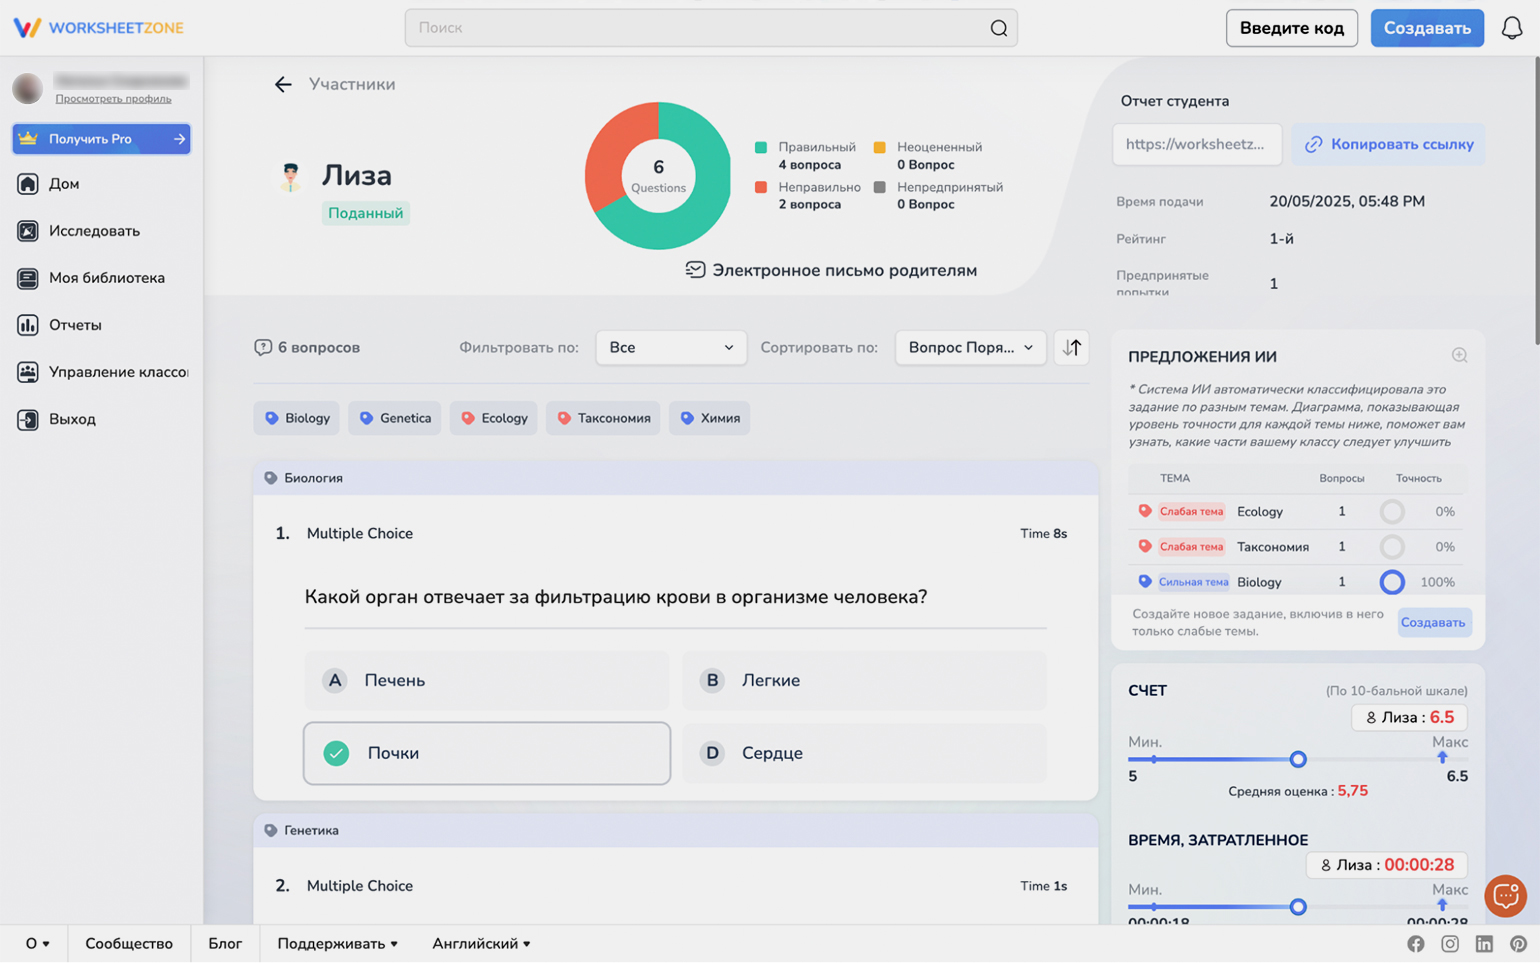This screenshot has height=963, width=1540.
Task: Click the student report URL field
Action: [x=1197, y=144]
